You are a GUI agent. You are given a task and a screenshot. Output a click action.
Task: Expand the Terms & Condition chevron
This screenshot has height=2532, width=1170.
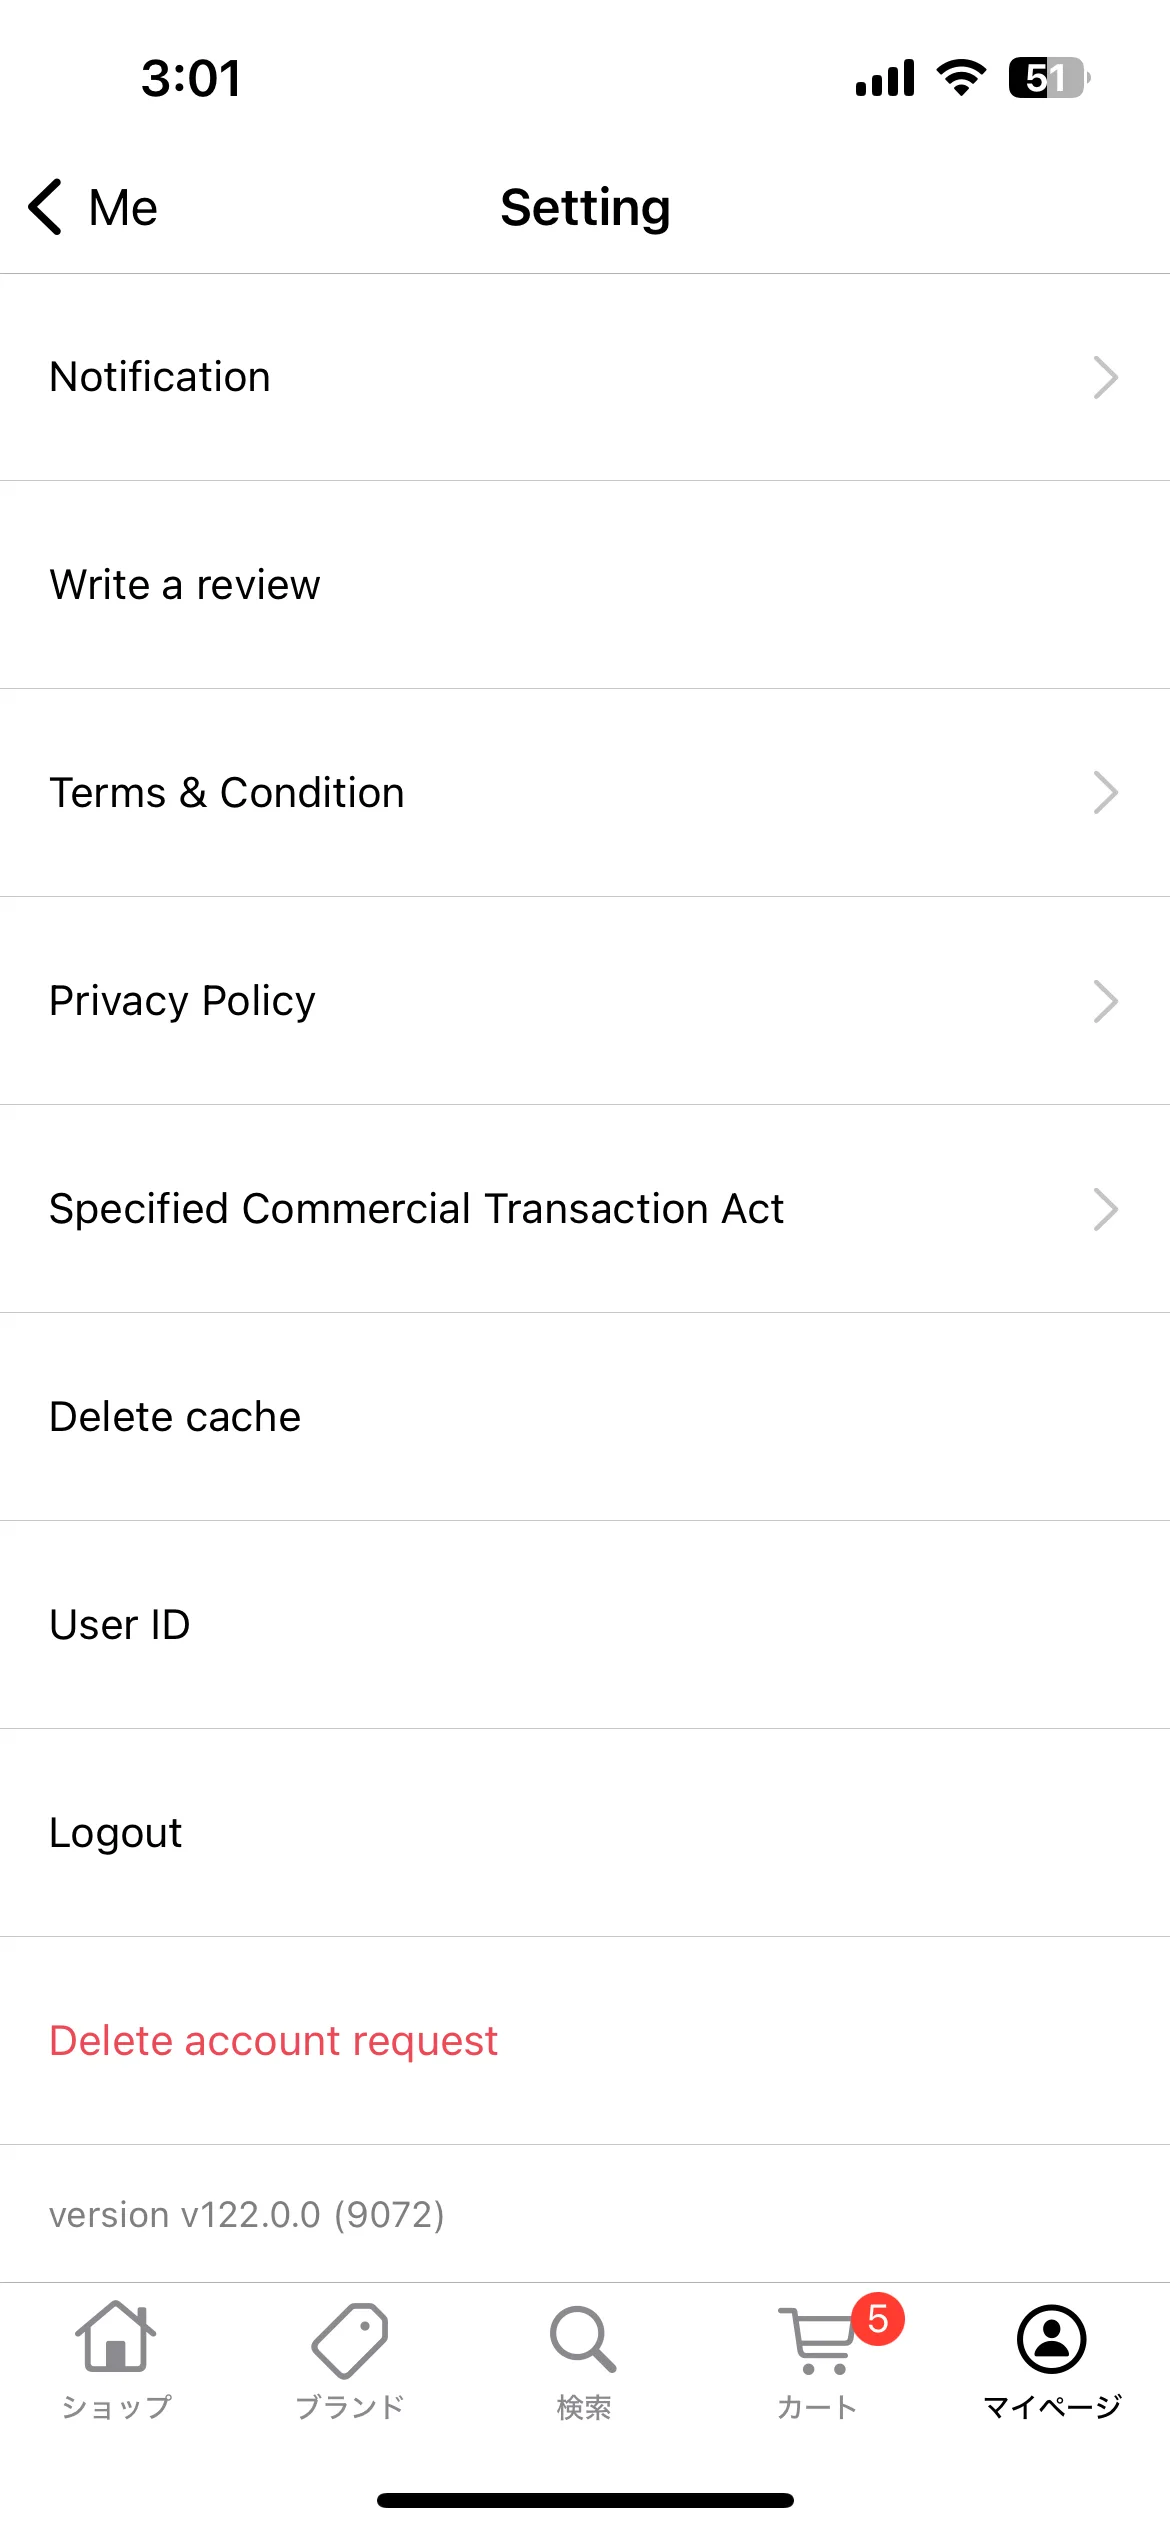click(x=1105, y=793)
